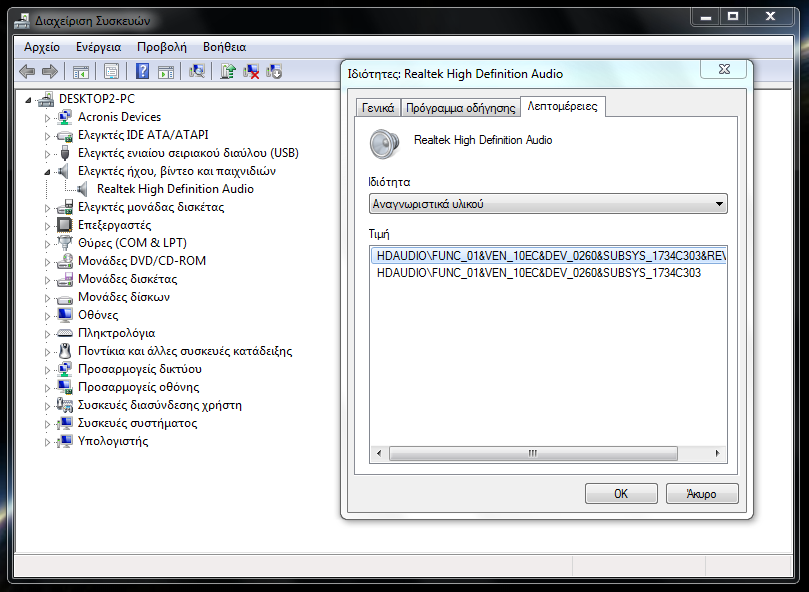Open the Προβολή menu
Screen dimensions: 809x592
coord(162,47)
